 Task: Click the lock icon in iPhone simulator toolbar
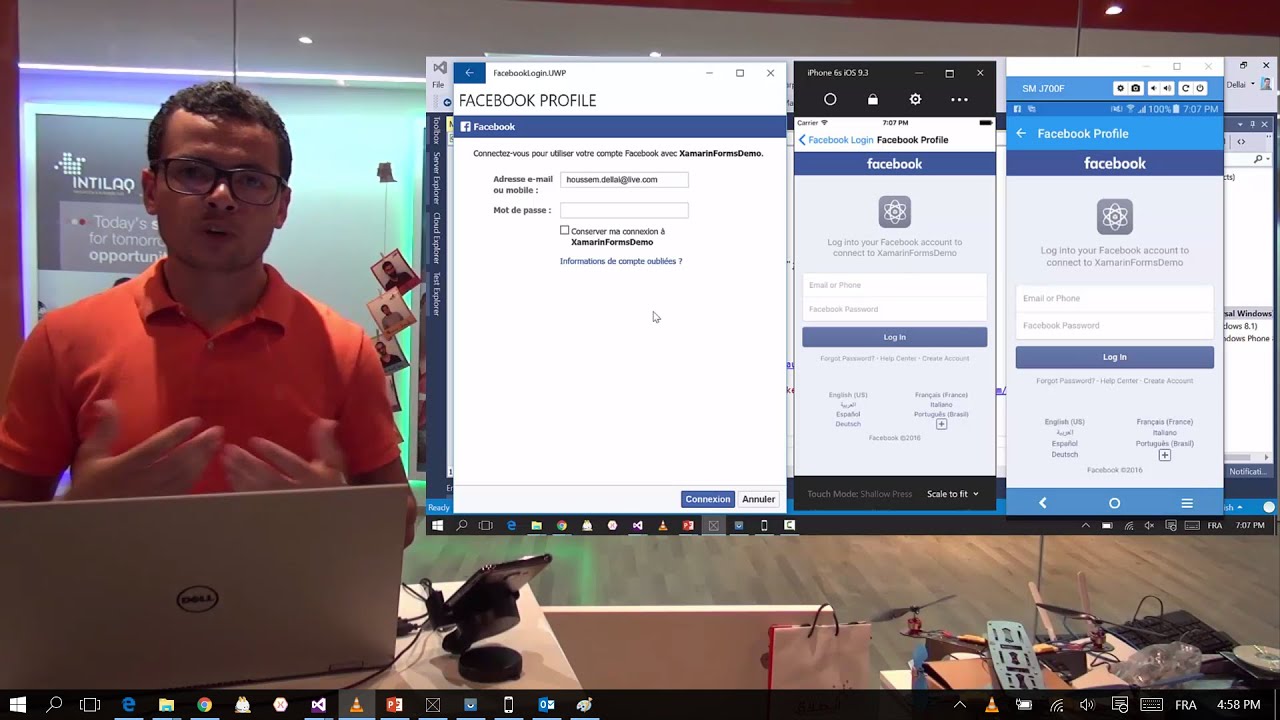point(873,99)
